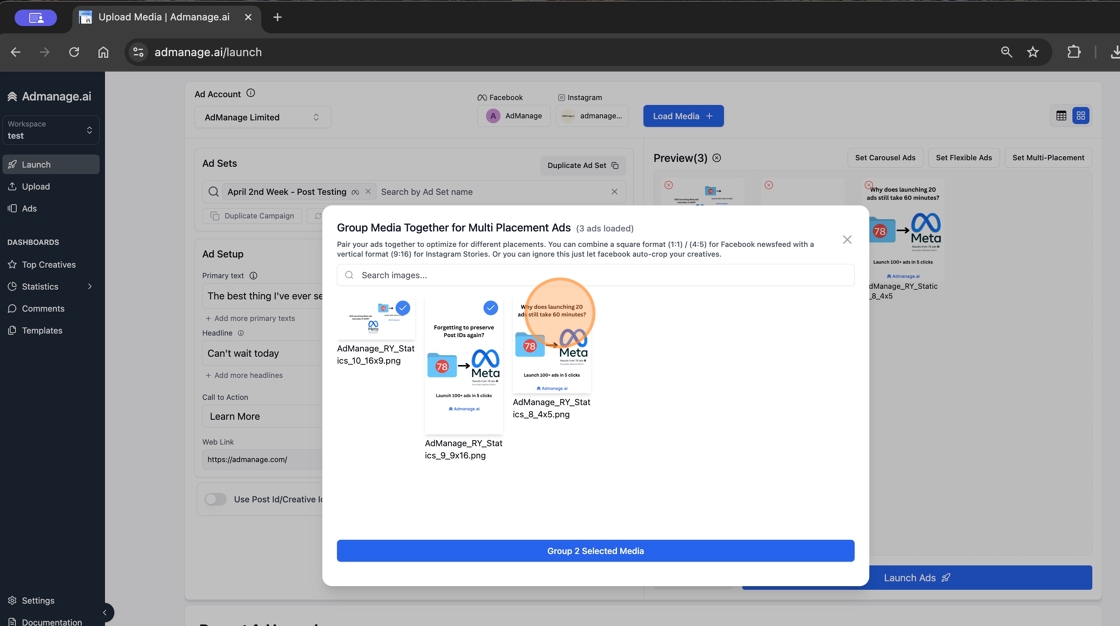Toggle the Use Post Id/Creative switch
The image size is (1120, 626).
pos(215,500)
